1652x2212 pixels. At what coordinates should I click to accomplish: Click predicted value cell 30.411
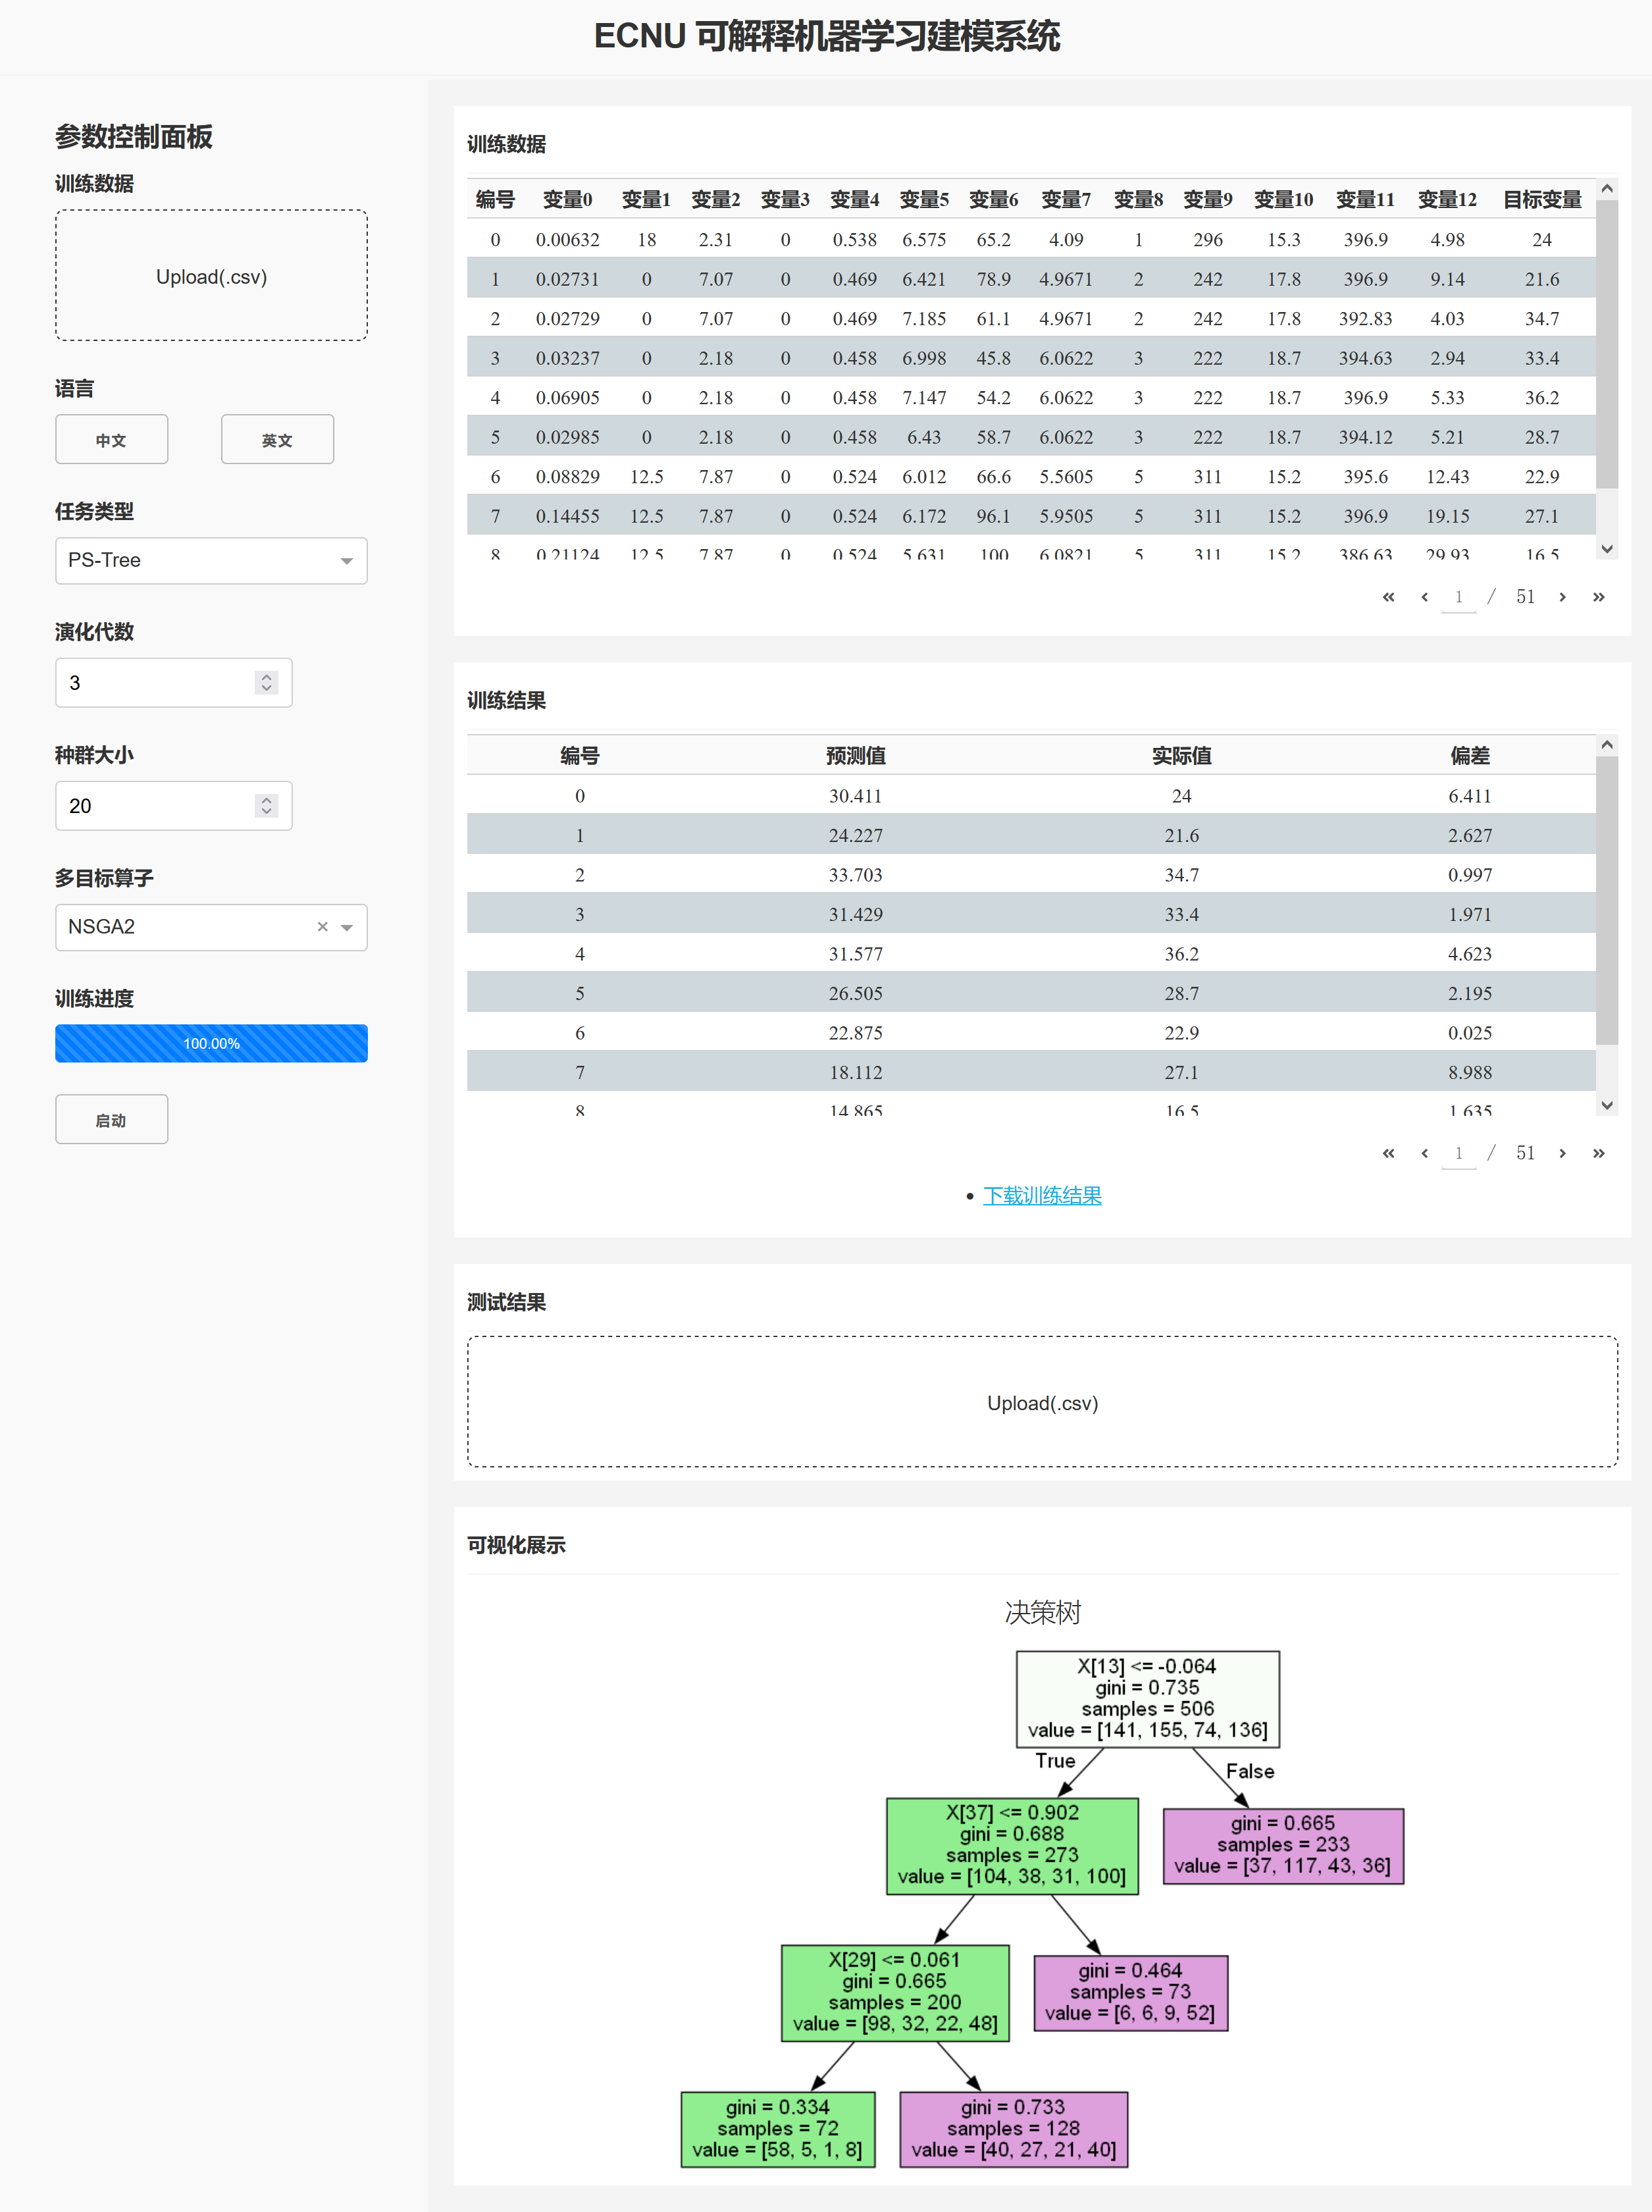(x=855, y=796)
